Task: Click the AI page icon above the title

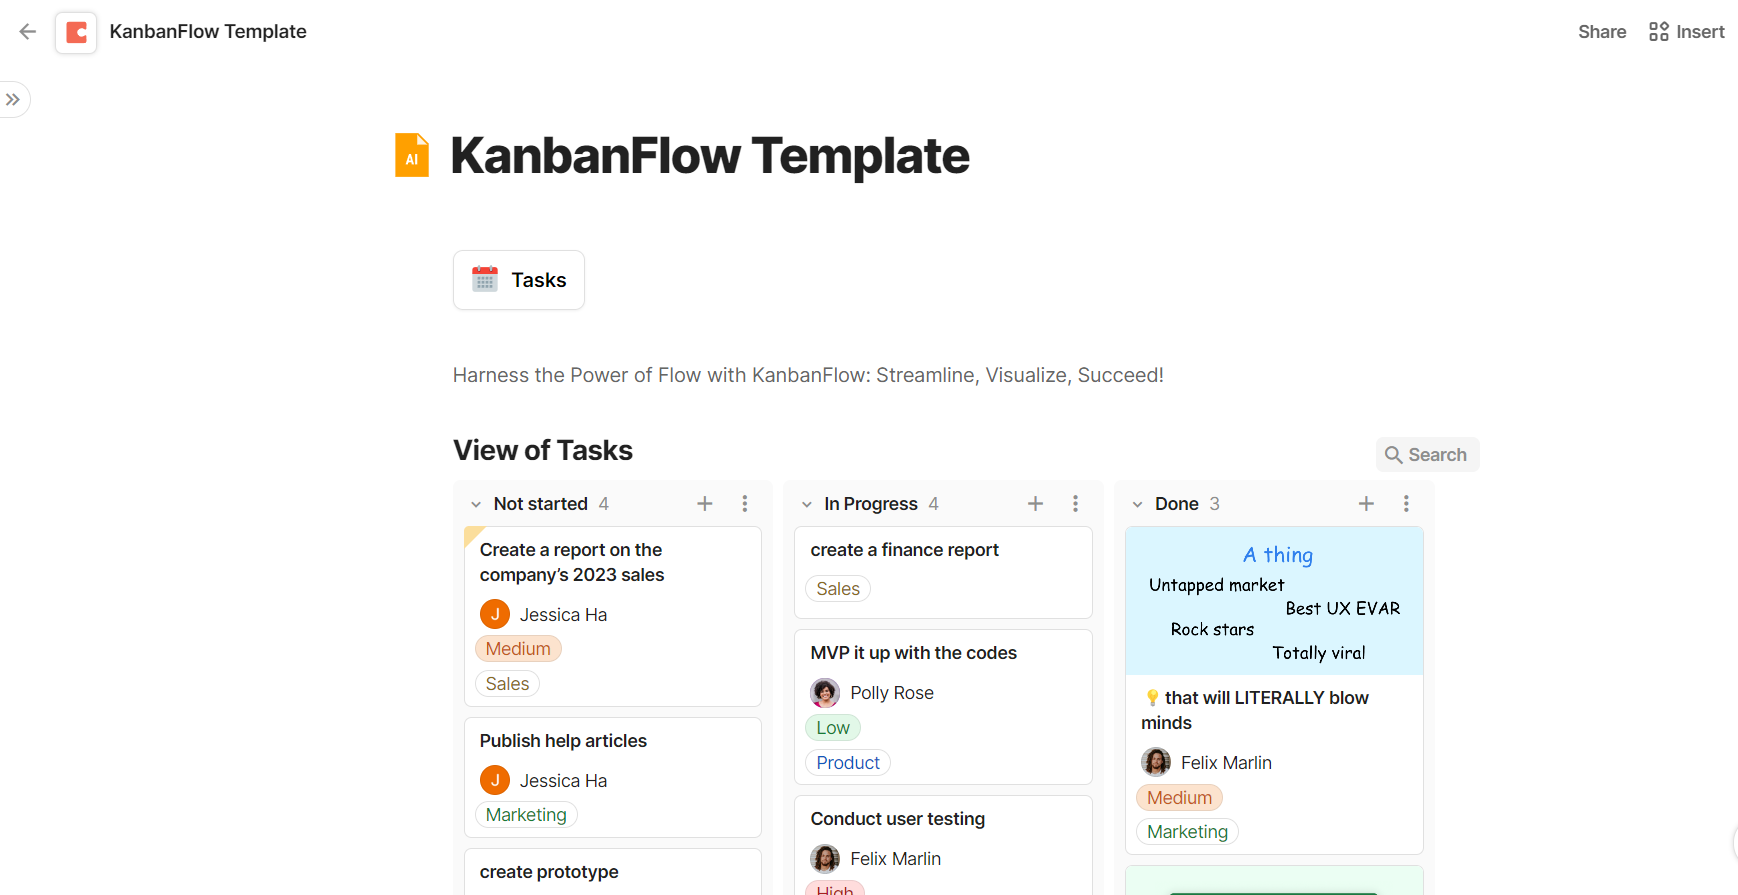Action: click(x=411, y=155)
